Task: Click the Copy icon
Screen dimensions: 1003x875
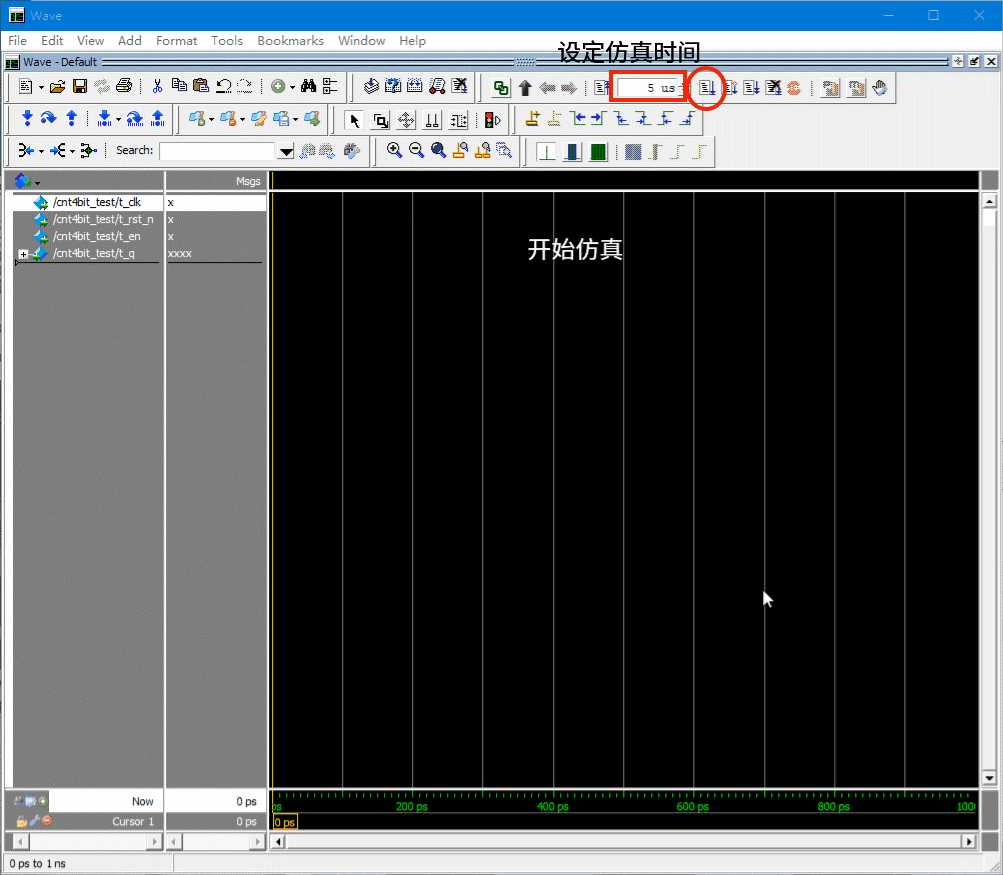Action: coord(180,86)
